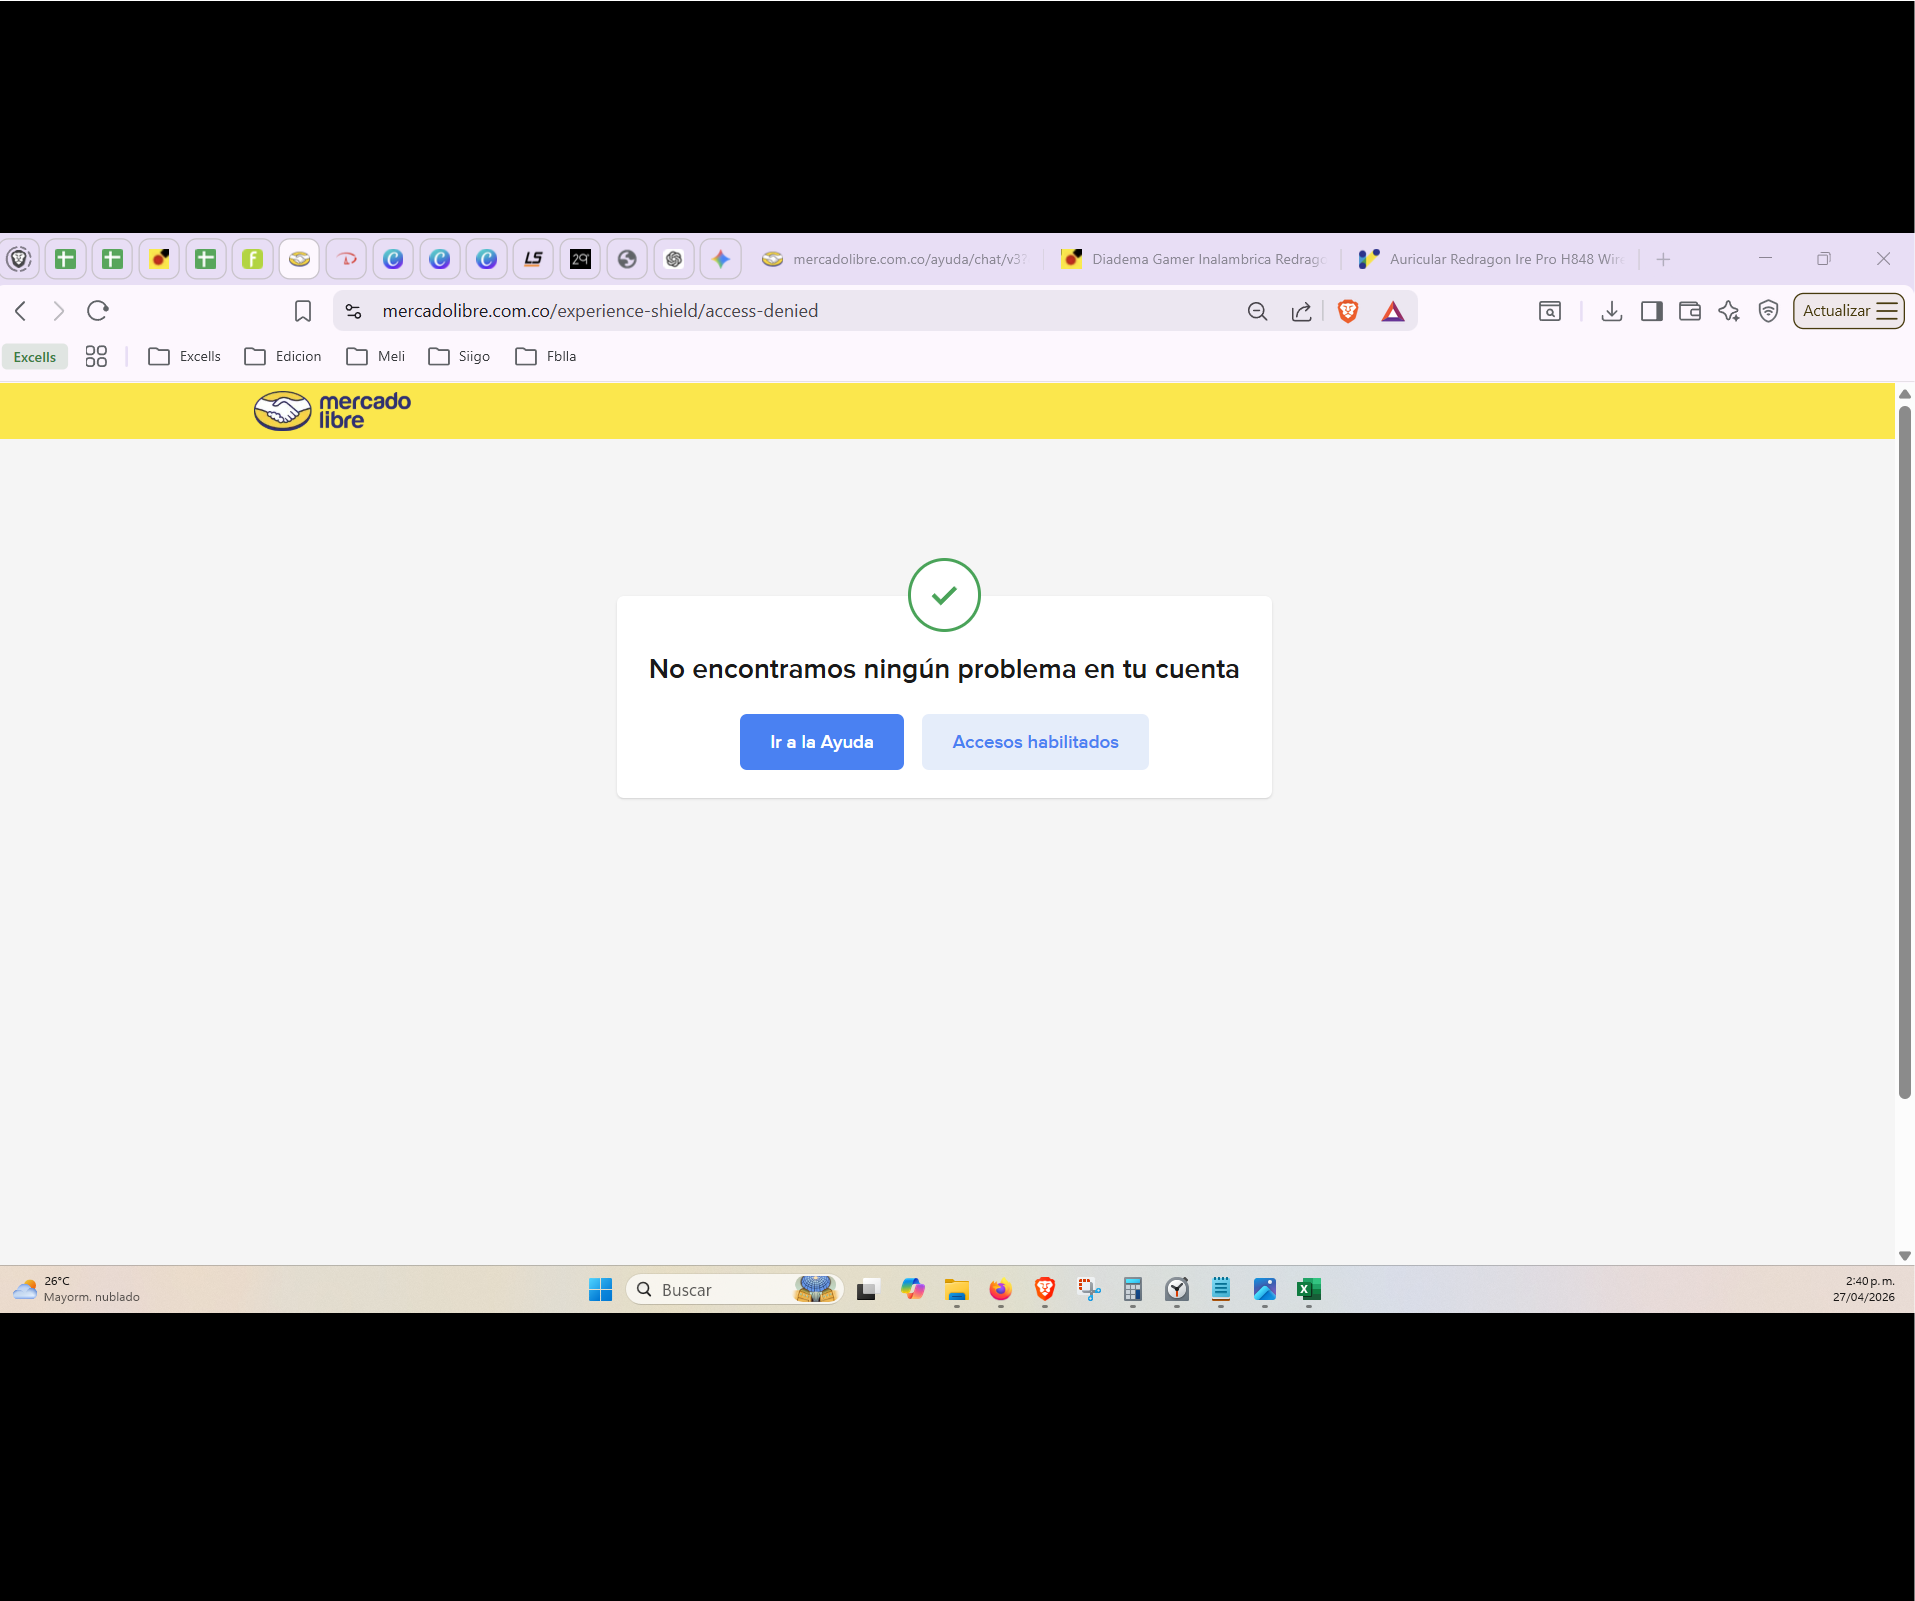Open the downloads icon

(x=1611, y=311)
